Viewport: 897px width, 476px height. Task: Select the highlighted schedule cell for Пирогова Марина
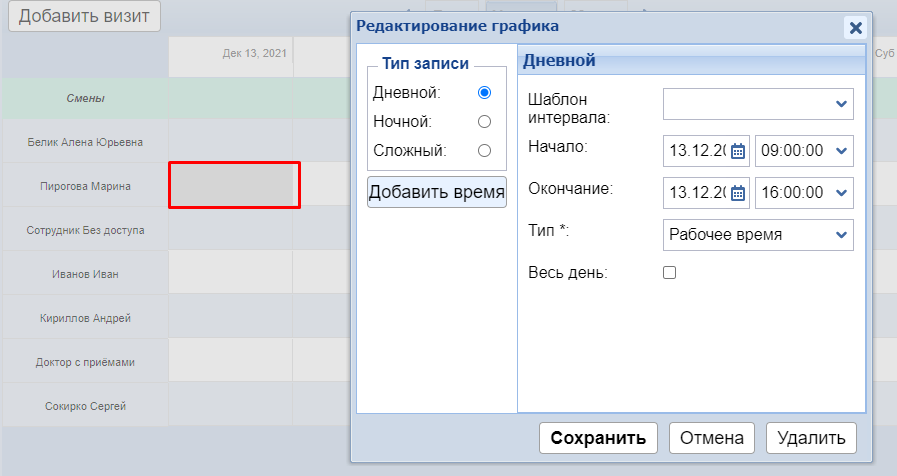pyautogui.click(x=234, y=185)
